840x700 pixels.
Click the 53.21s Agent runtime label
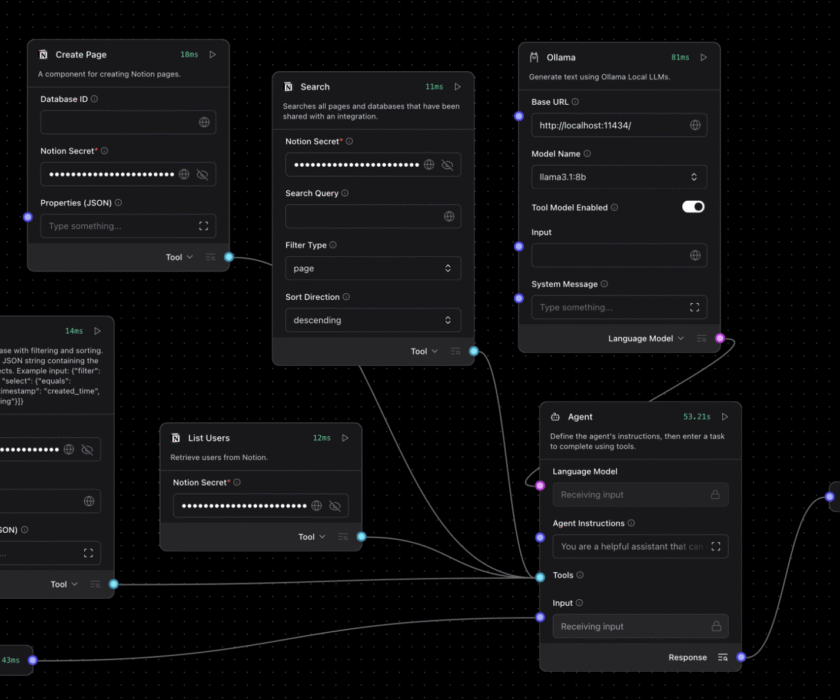pos(697,417)
